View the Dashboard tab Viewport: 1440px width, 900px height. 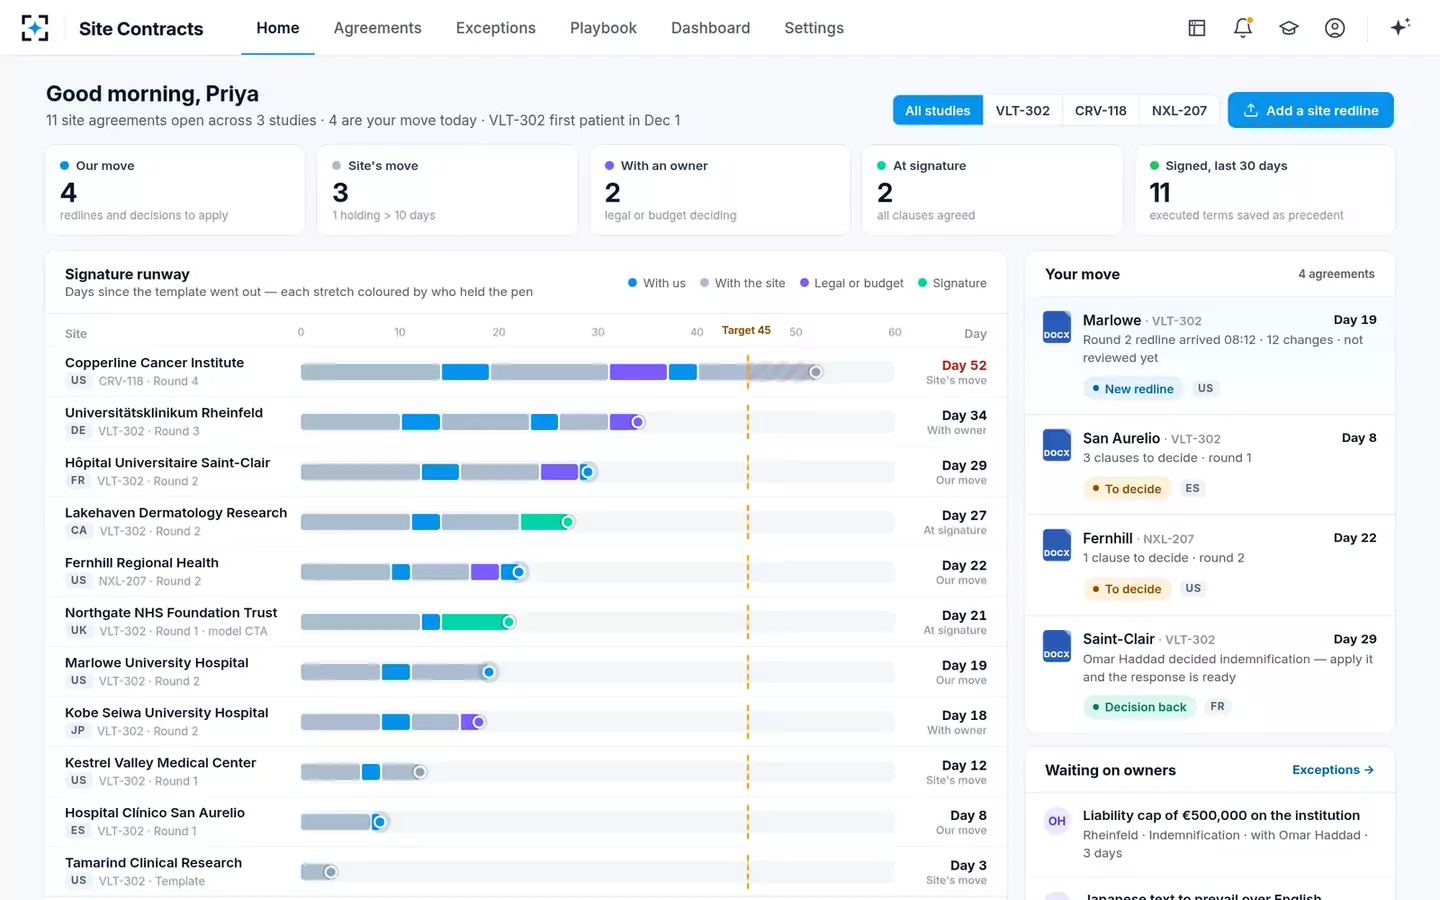click(710, 28)
